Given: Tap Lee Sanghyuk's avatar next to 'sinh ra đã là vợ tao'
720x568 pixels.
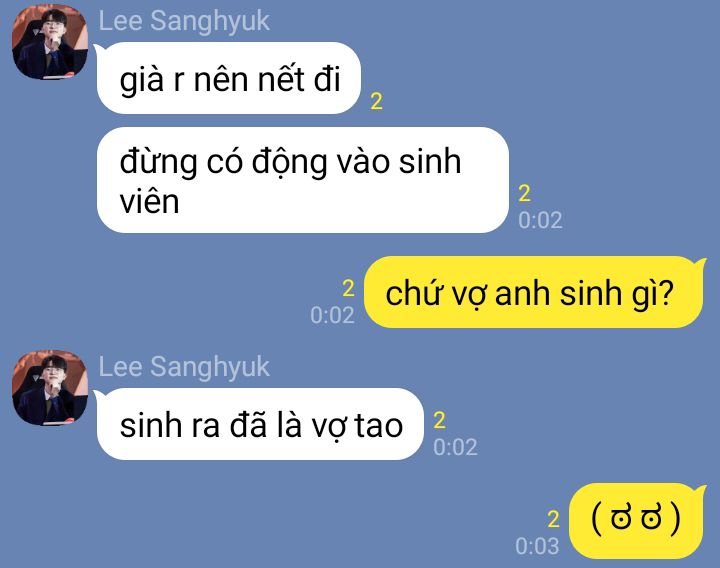Looking at the screenshot, I should [50, 388].
